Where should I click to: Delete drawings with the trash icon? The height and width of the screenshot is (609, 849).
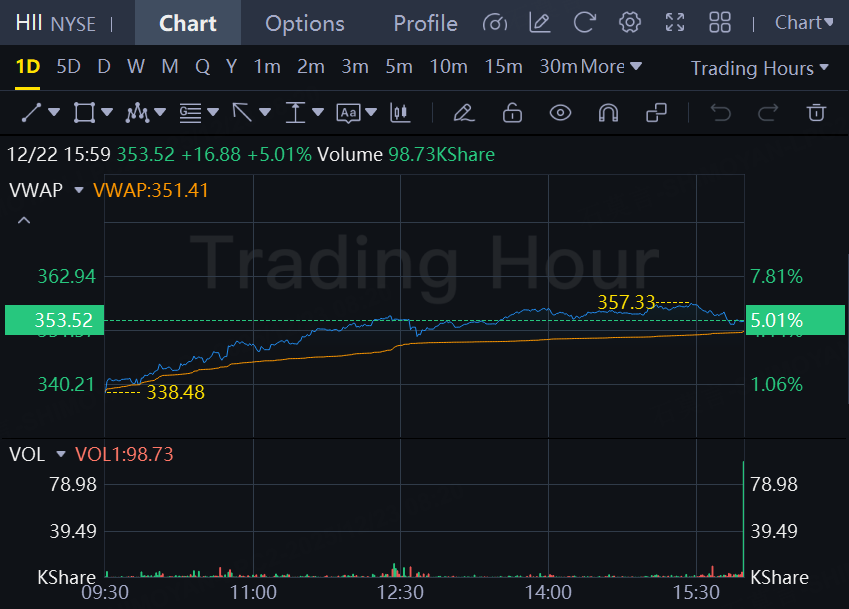[x=816, y=113]
